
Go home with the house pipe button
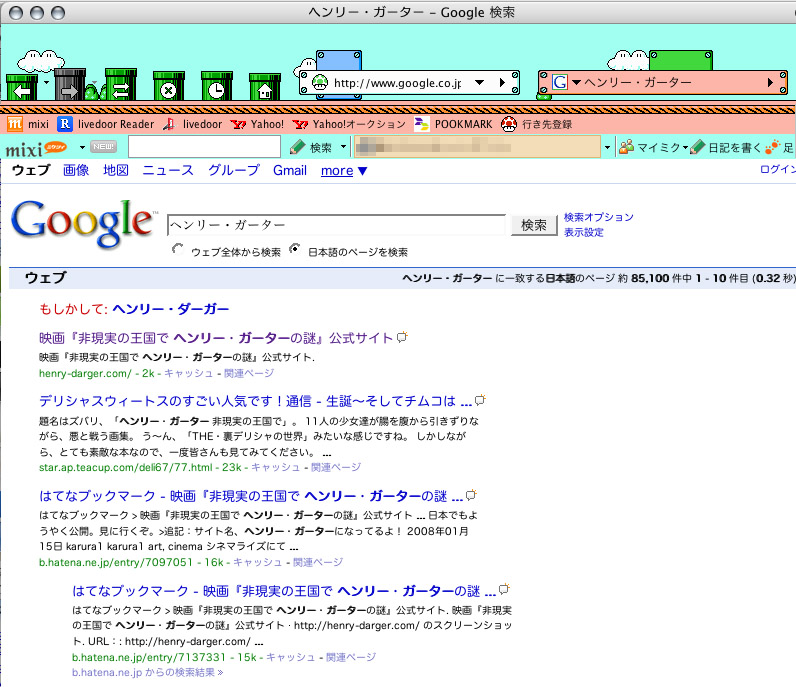[x=264, y=87]
